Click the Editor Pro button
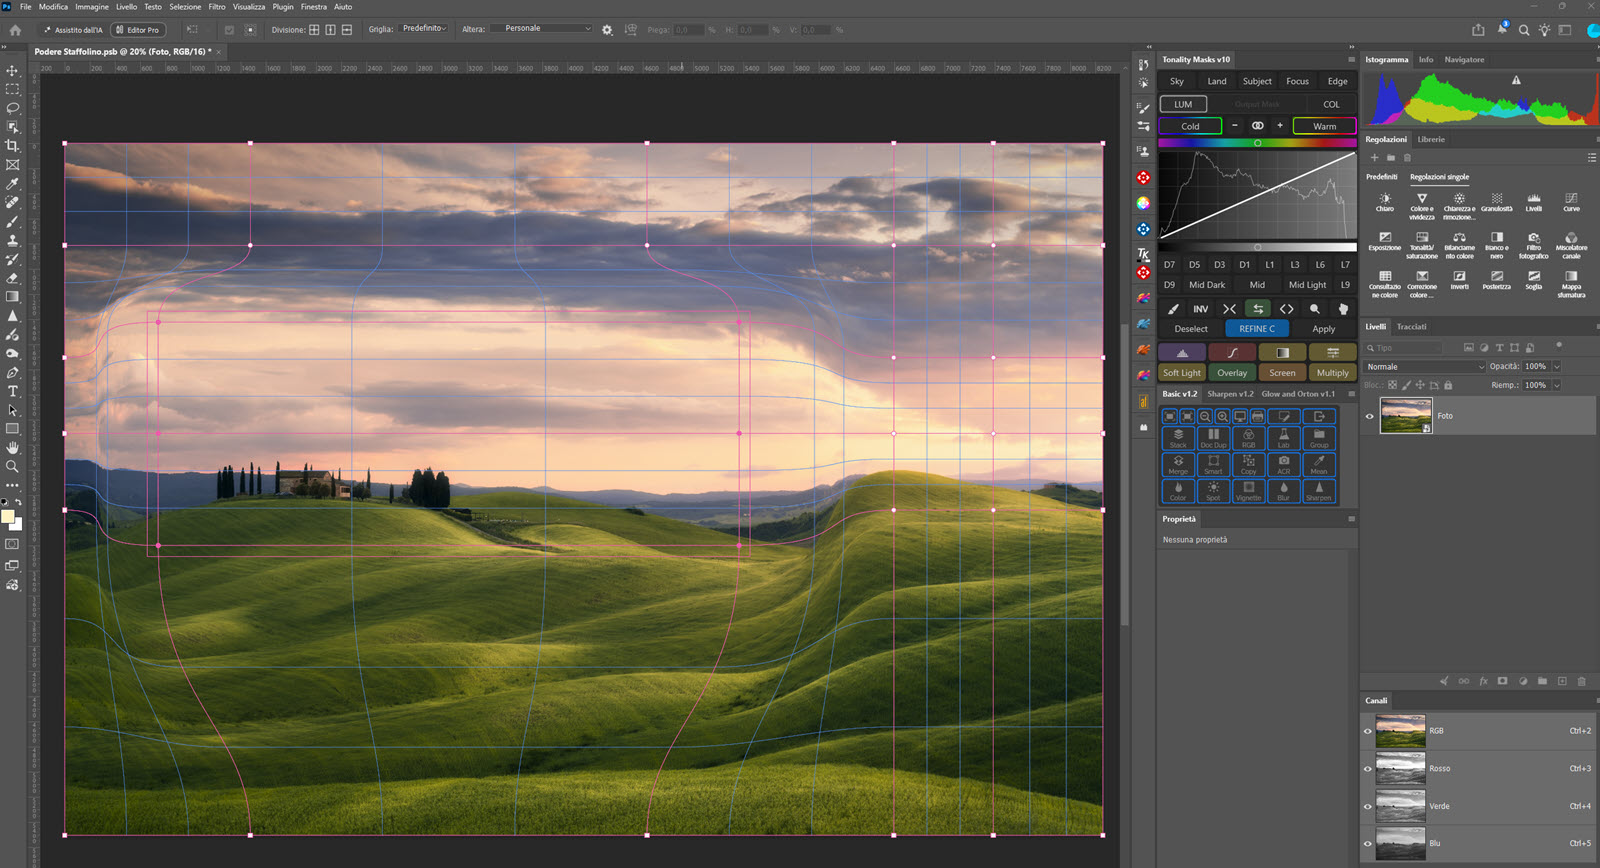This screenshot has height=868, width=1600. (138, 30)
